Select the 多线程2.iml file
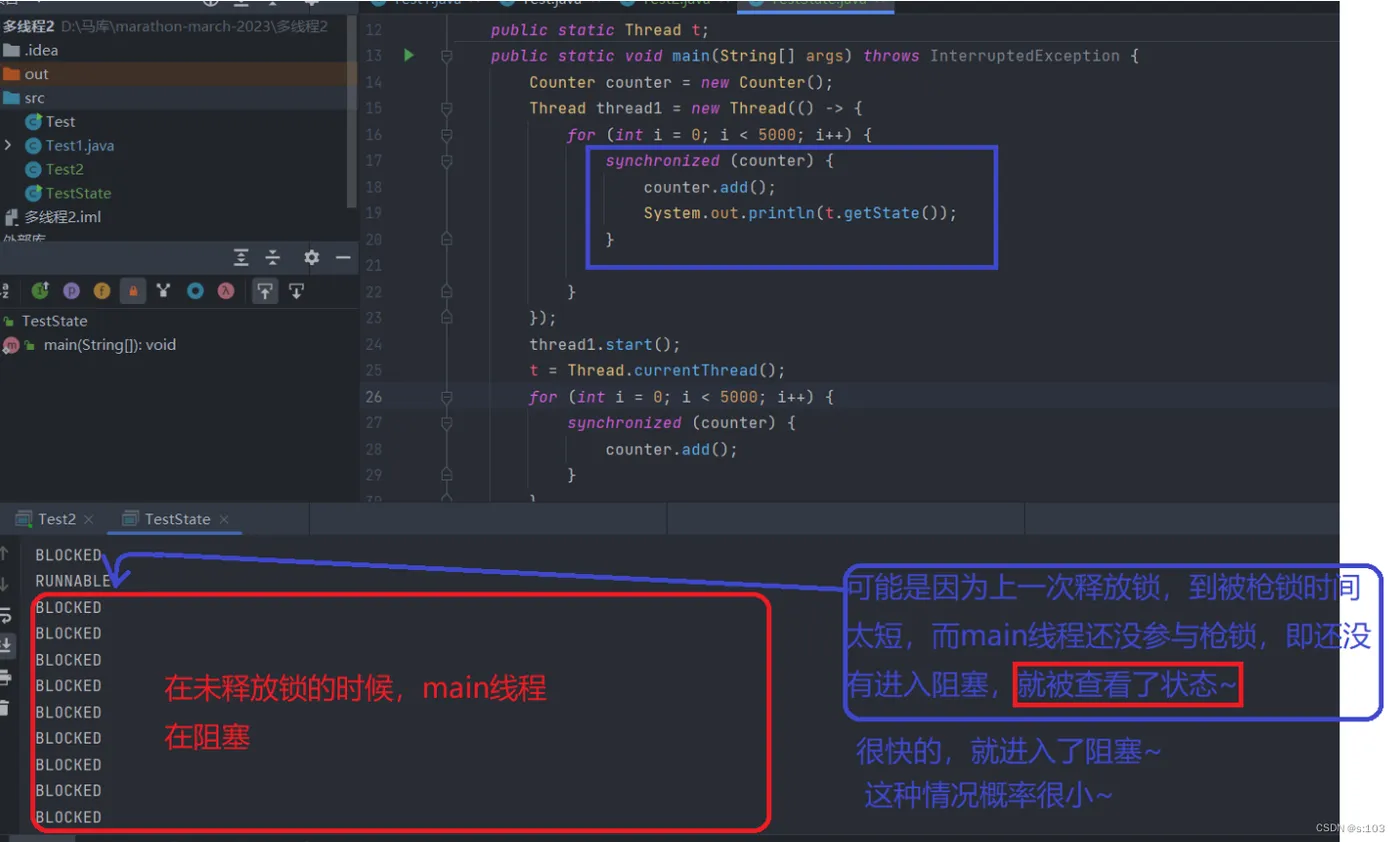 [52, 217]
